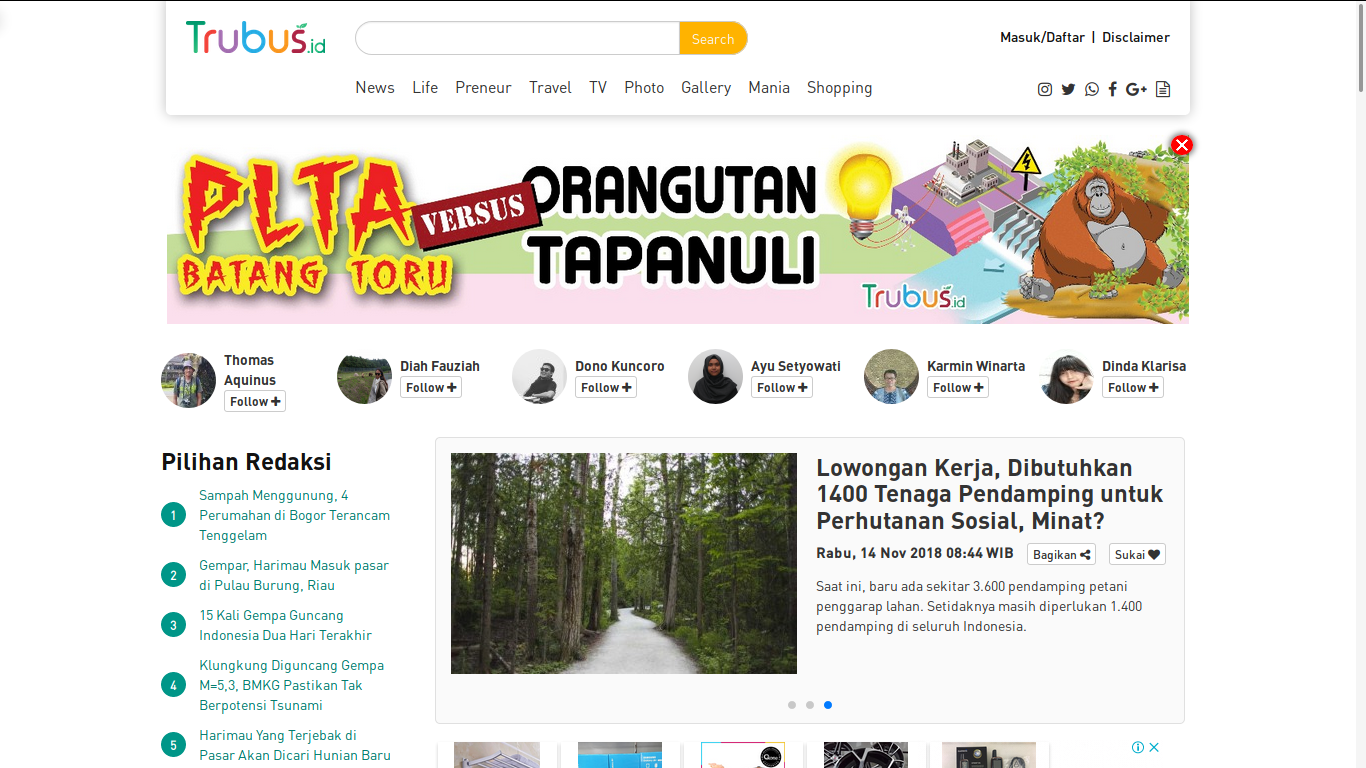
Task: Open the Life menu
Action: point(425,88)
